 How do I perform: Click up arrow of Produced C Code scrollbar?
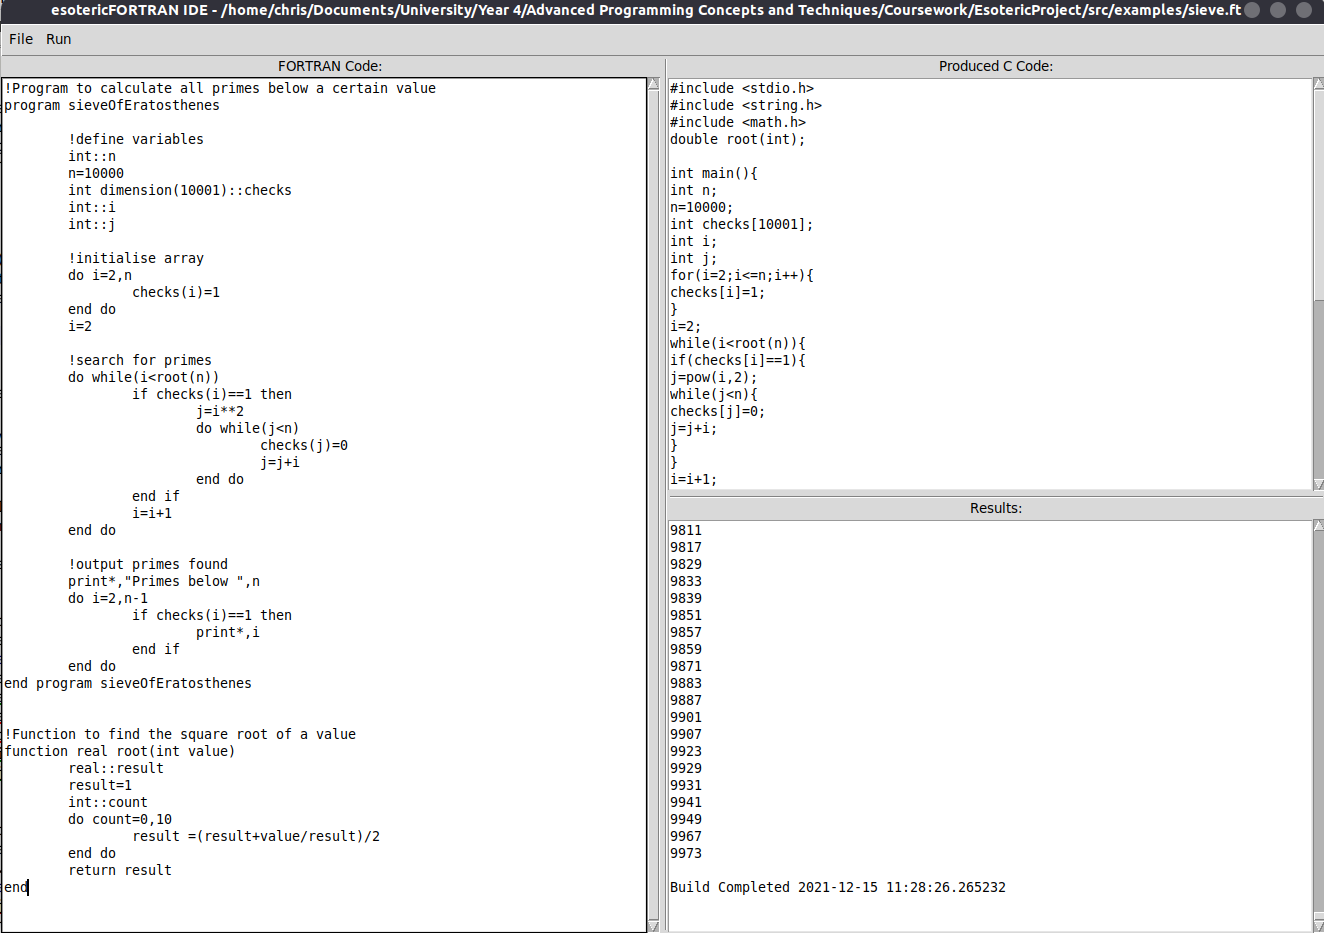[x=1318, y=84]
